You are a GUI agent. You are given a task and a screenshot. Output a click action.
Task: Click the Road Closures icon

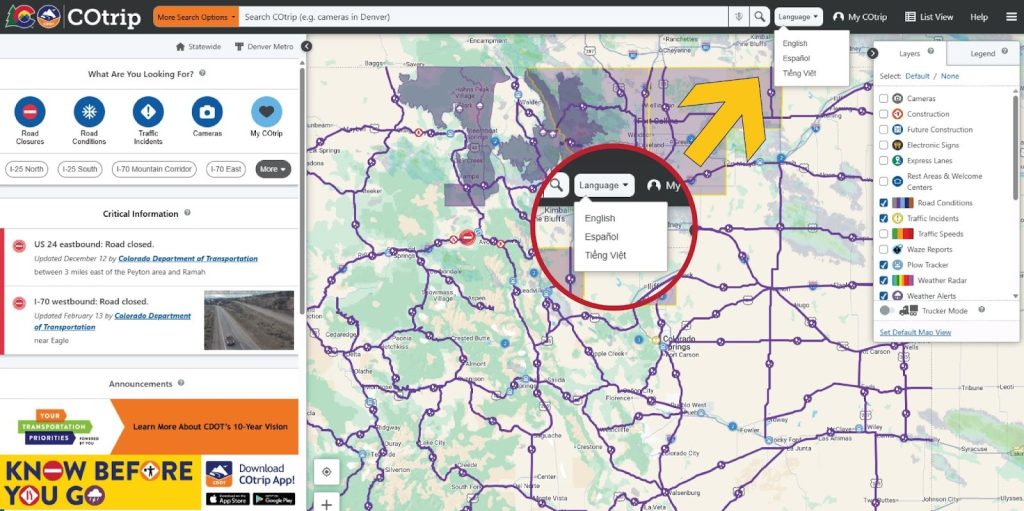point(30,111)
